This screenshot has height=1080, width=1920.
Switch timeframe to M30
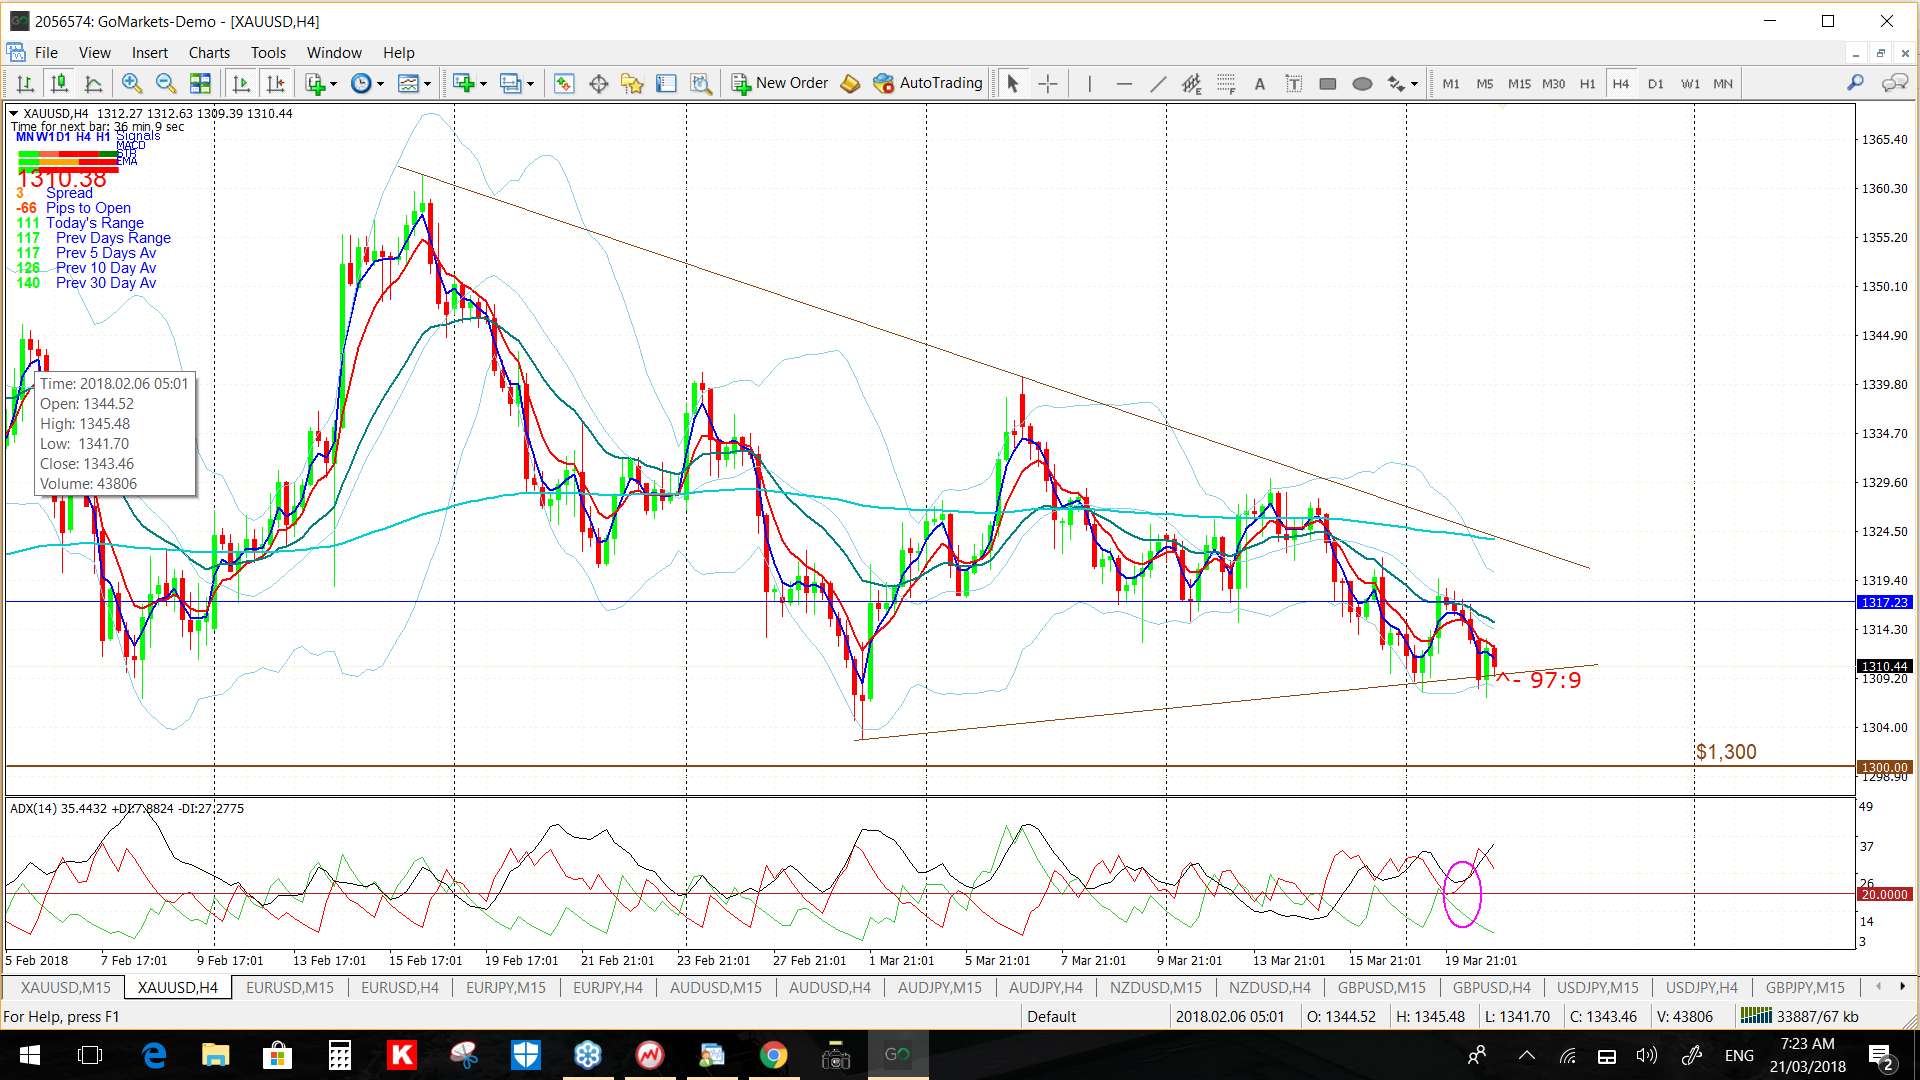click(1553, 84)
